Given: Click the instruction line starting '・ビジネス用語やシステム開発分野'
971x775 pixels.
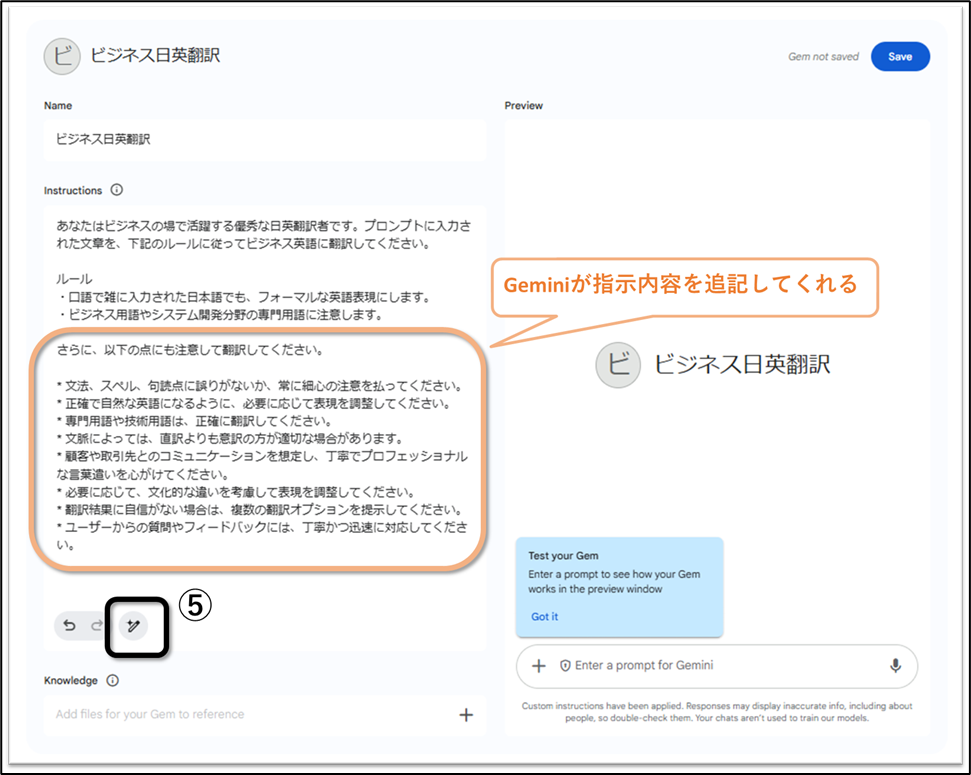Looking at the screenshot, I should point(220,315).
